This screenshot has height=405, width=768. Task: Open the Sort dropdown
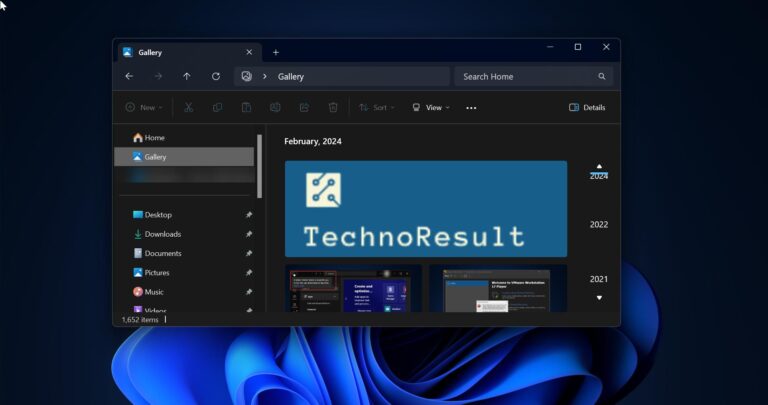pos(376,107)
